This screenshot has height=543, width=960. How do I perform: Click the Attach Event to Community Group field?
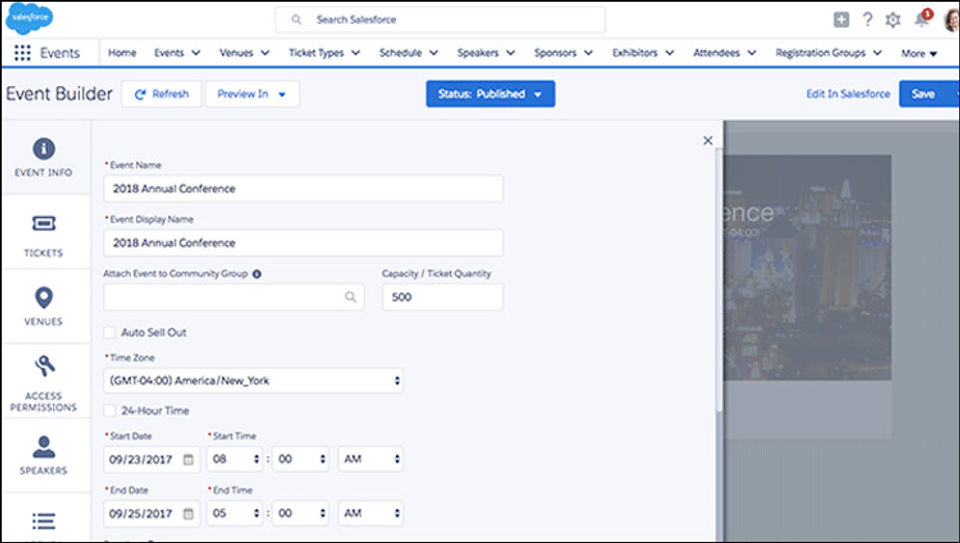coord(234,297)
